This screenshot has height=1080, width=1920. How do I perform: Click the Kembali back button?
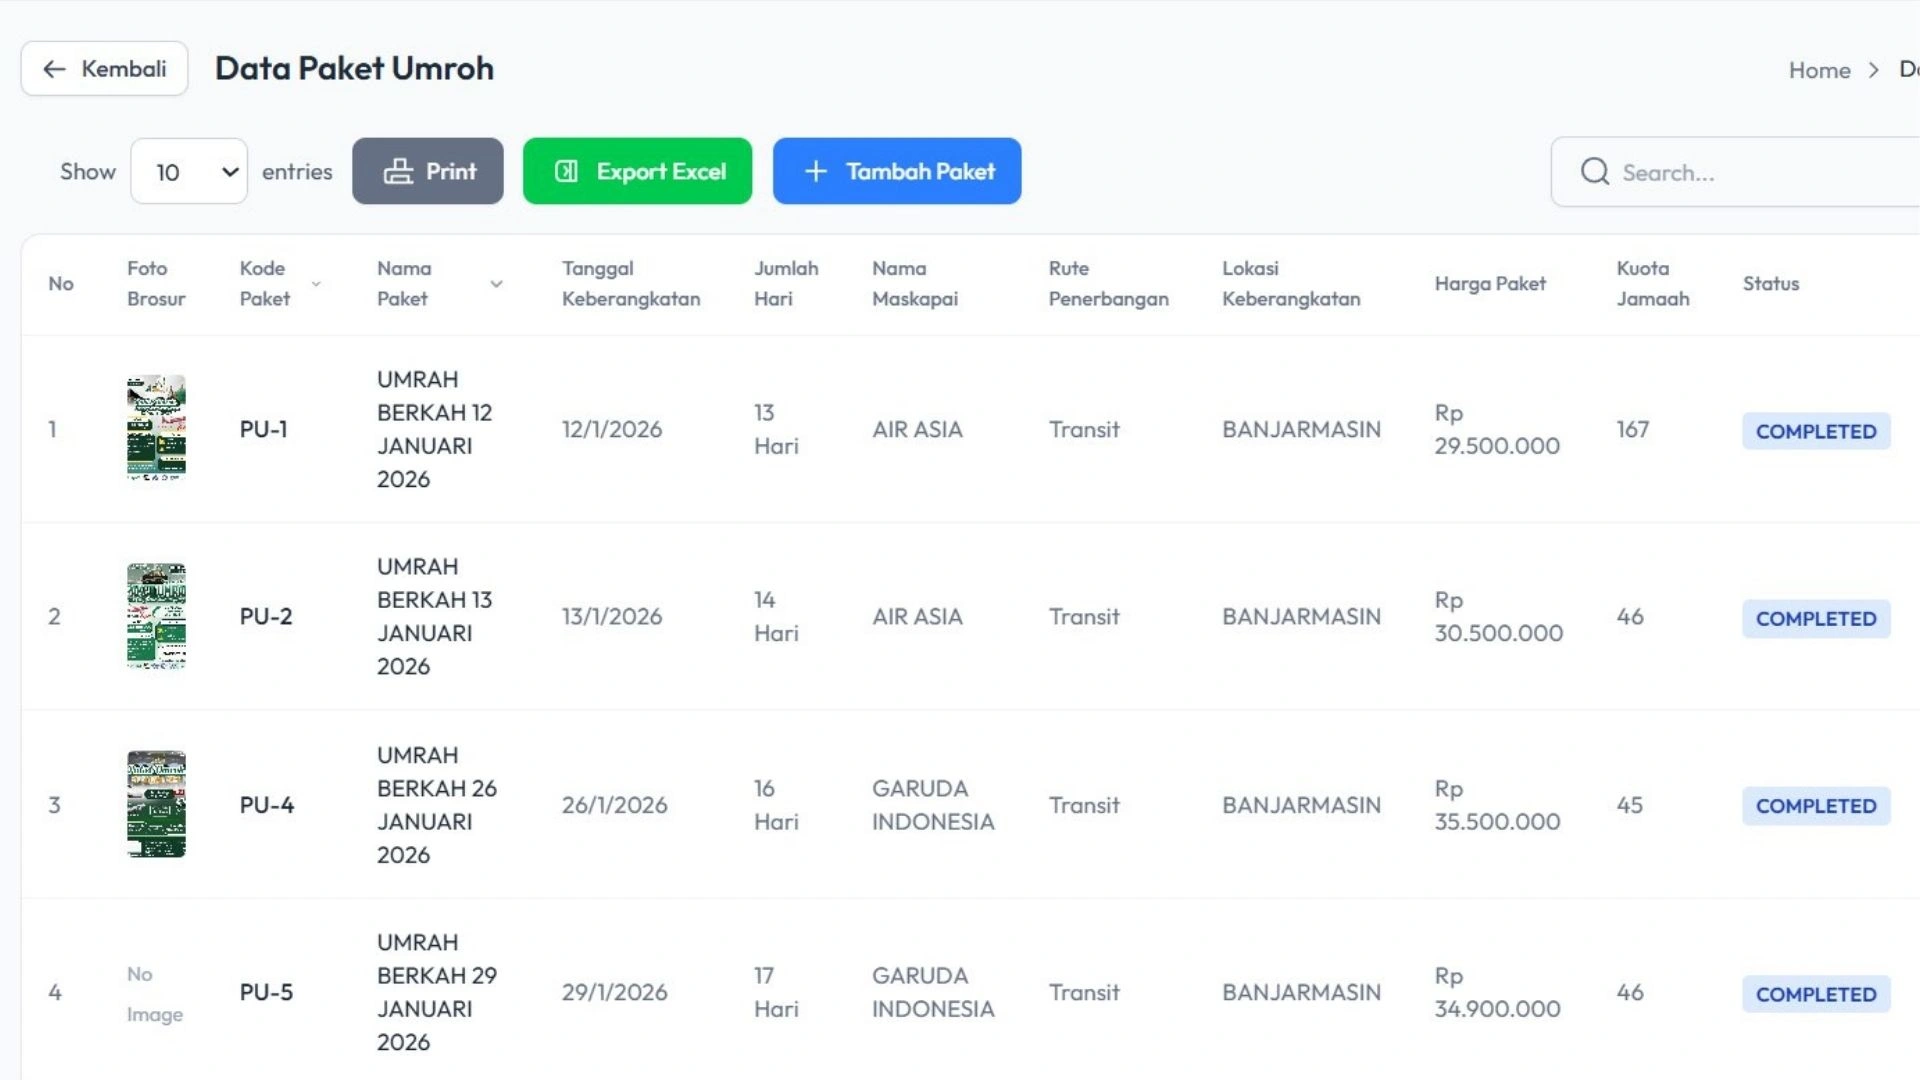[x=105, y=69]
